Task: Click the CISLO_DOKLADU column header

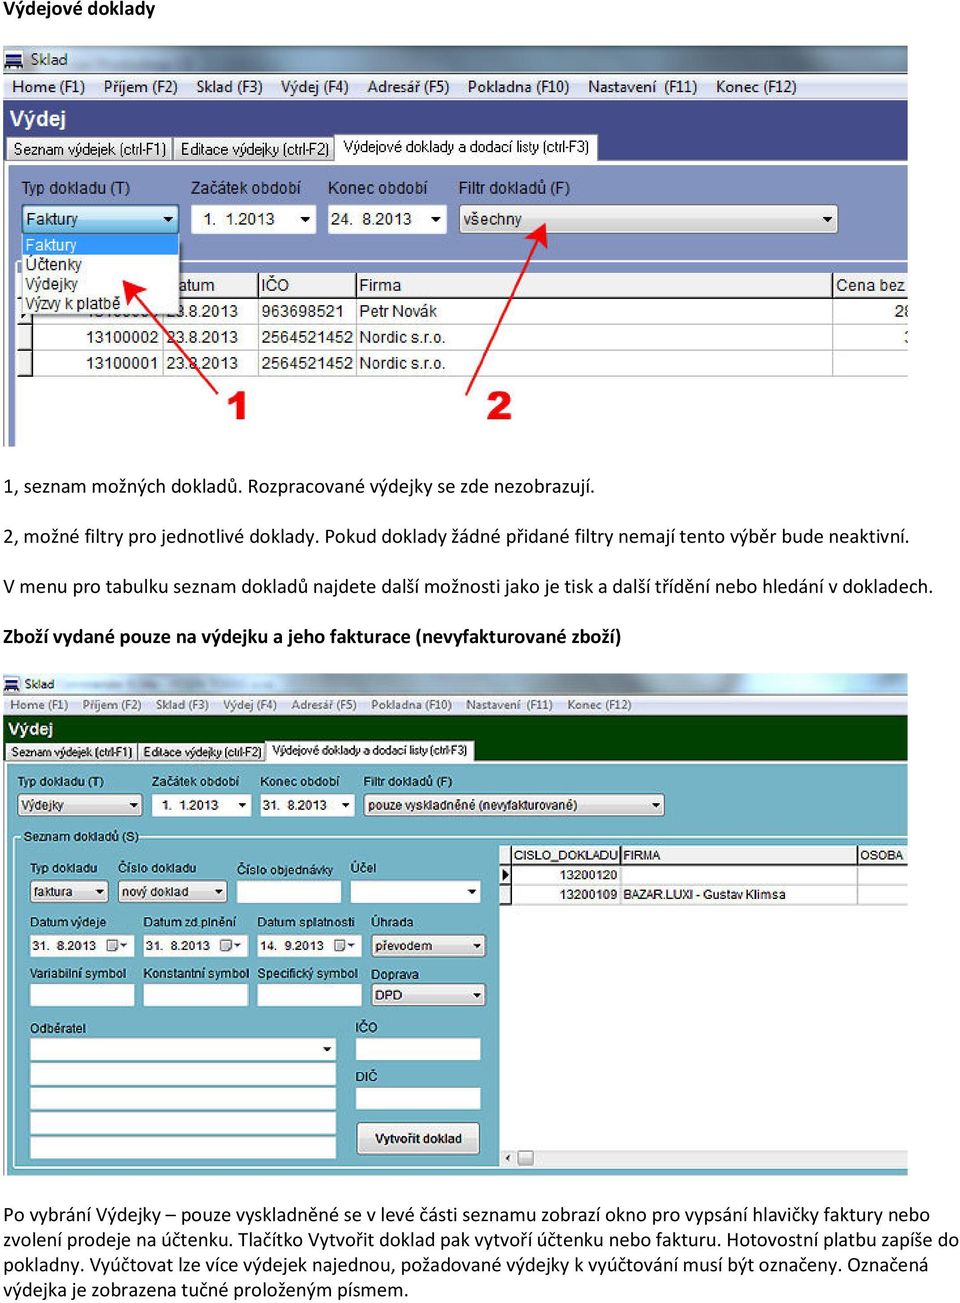Action: coord(565,855)
